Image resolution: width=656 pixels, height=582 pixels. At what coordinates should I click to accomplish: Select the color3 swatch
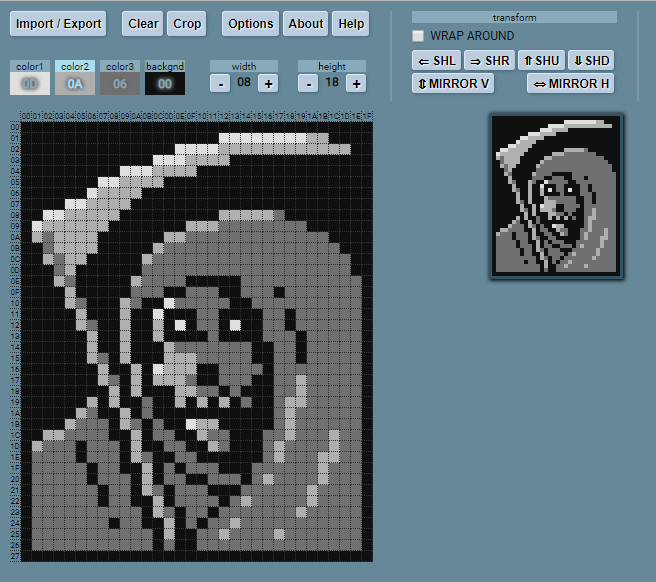119,84
